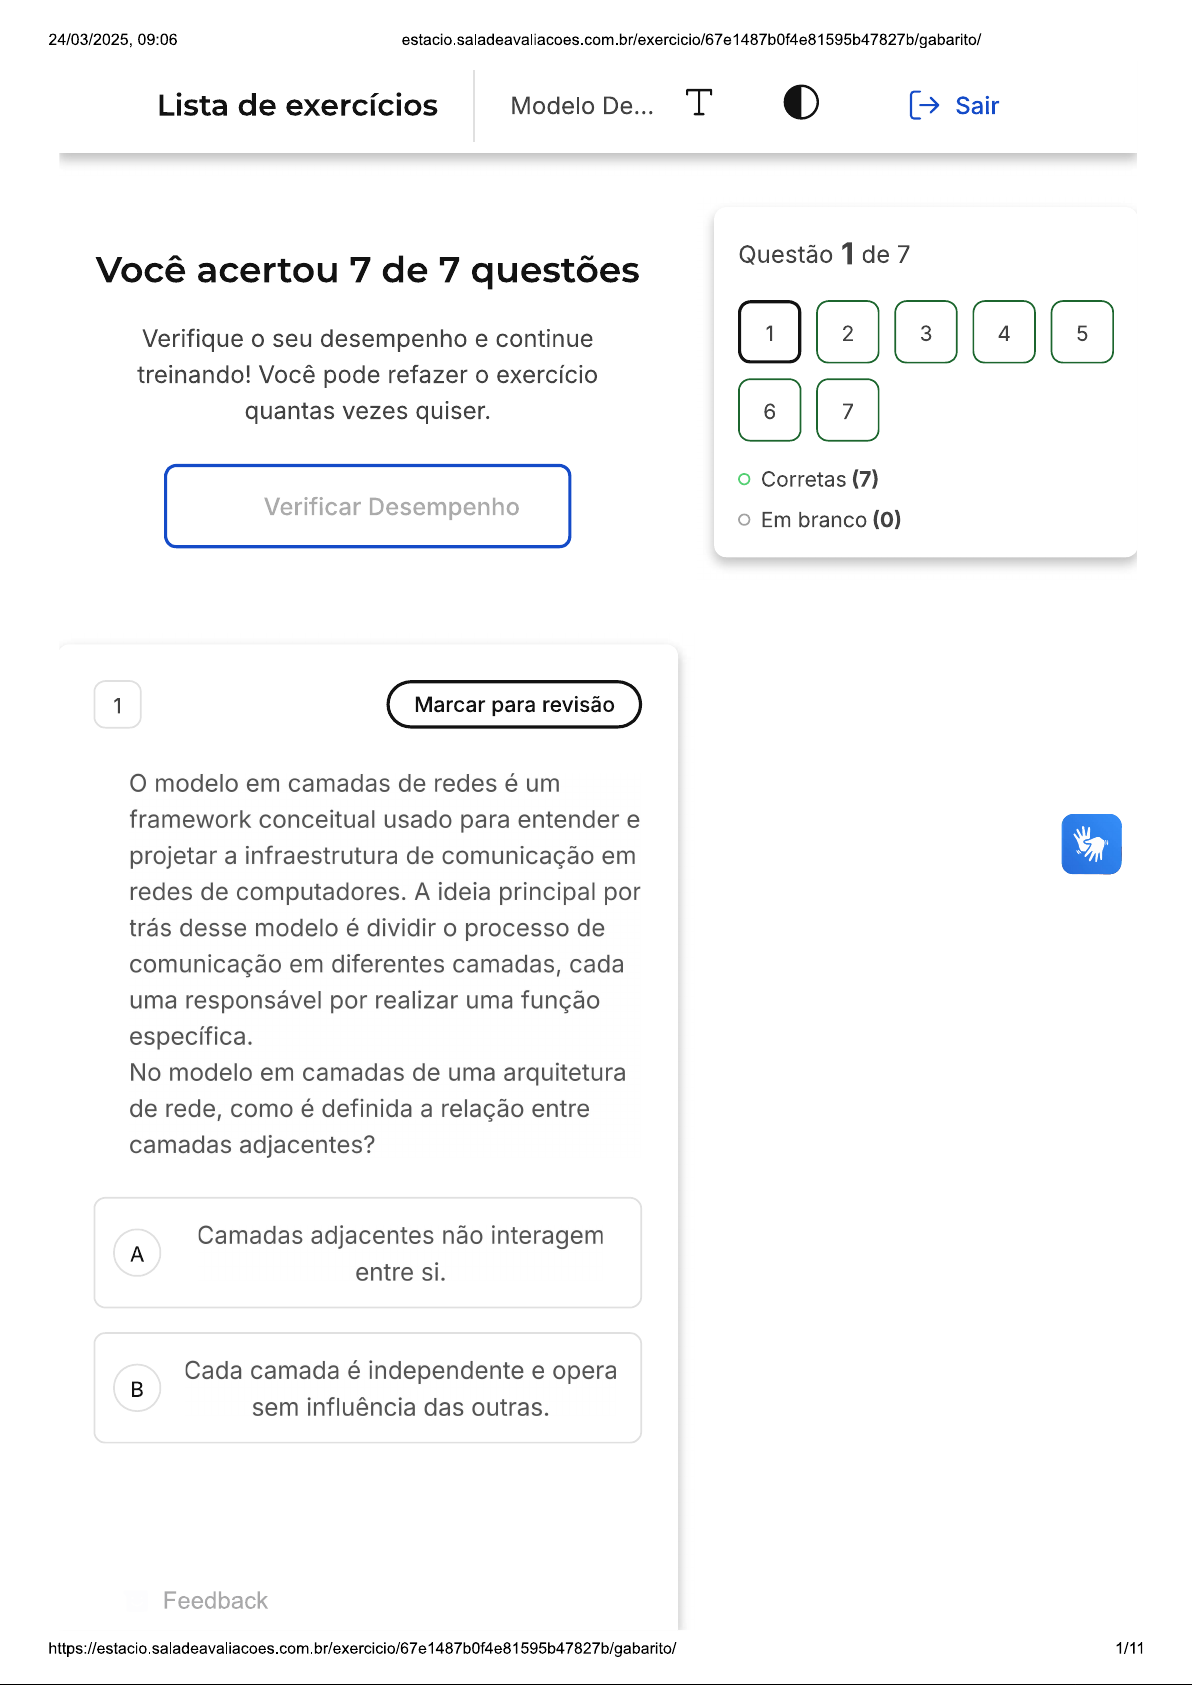Click the Verificar Desempenho button
This screenshot has height=1685, width=1192.
point(368,506)
